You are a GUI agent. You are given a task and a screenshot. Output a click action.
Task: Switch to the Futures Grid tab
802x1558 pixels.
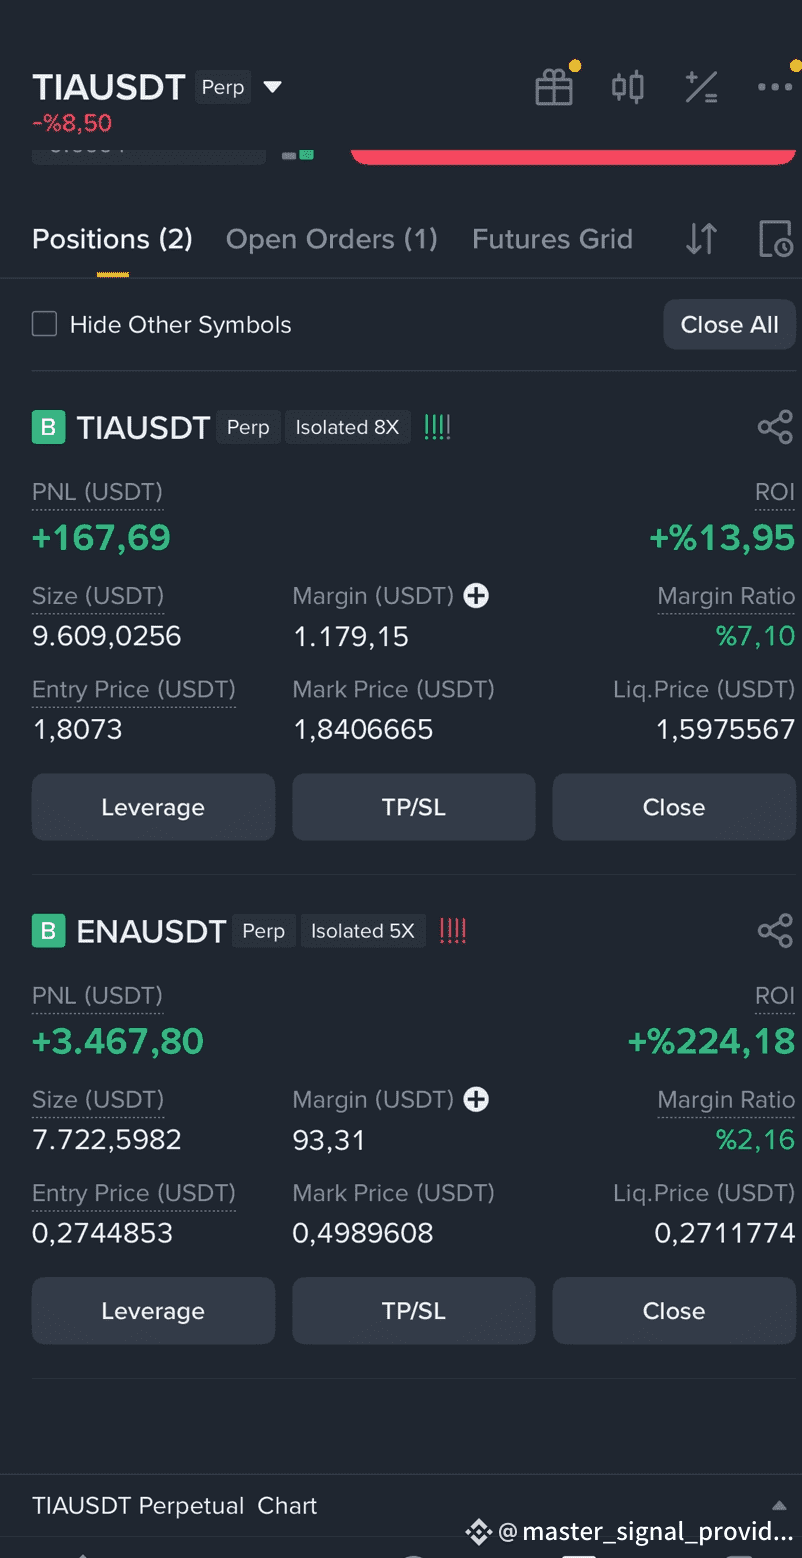coord(552,239)
